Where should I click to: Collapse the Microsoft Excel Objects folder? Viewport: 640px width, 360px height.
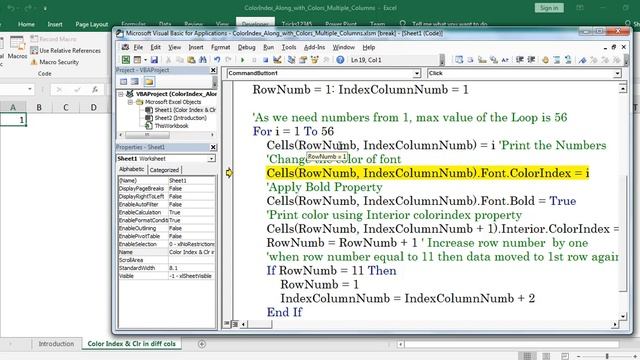click(130, 102)
